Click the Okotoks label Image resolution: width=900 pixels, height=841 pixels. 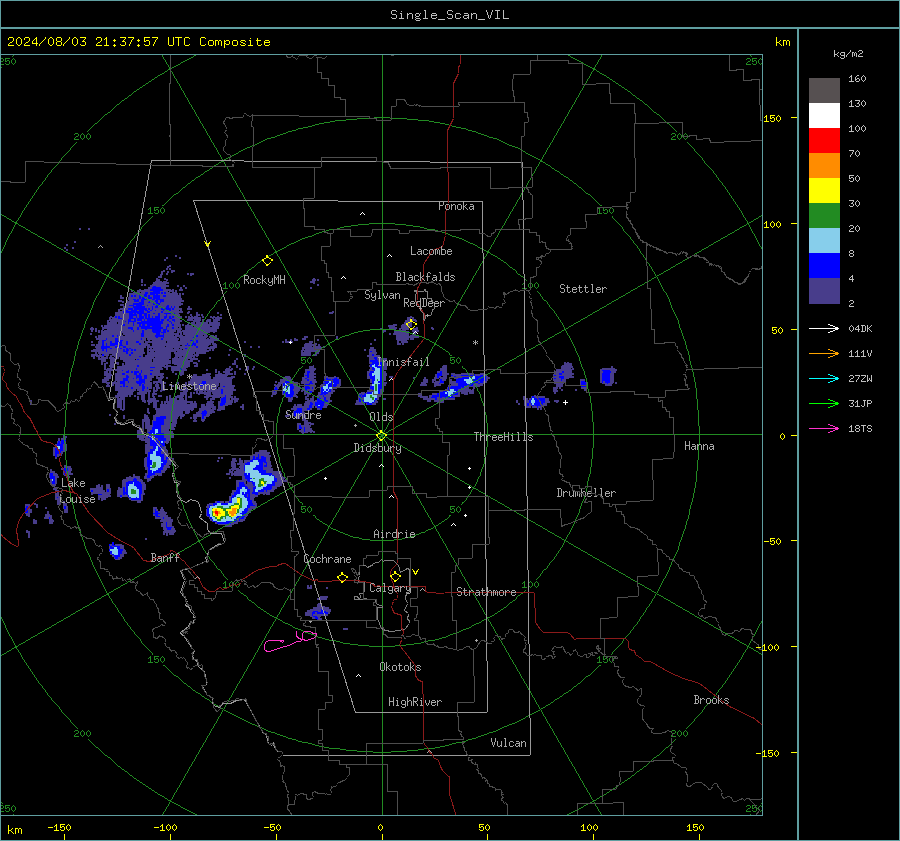(400, 667)
